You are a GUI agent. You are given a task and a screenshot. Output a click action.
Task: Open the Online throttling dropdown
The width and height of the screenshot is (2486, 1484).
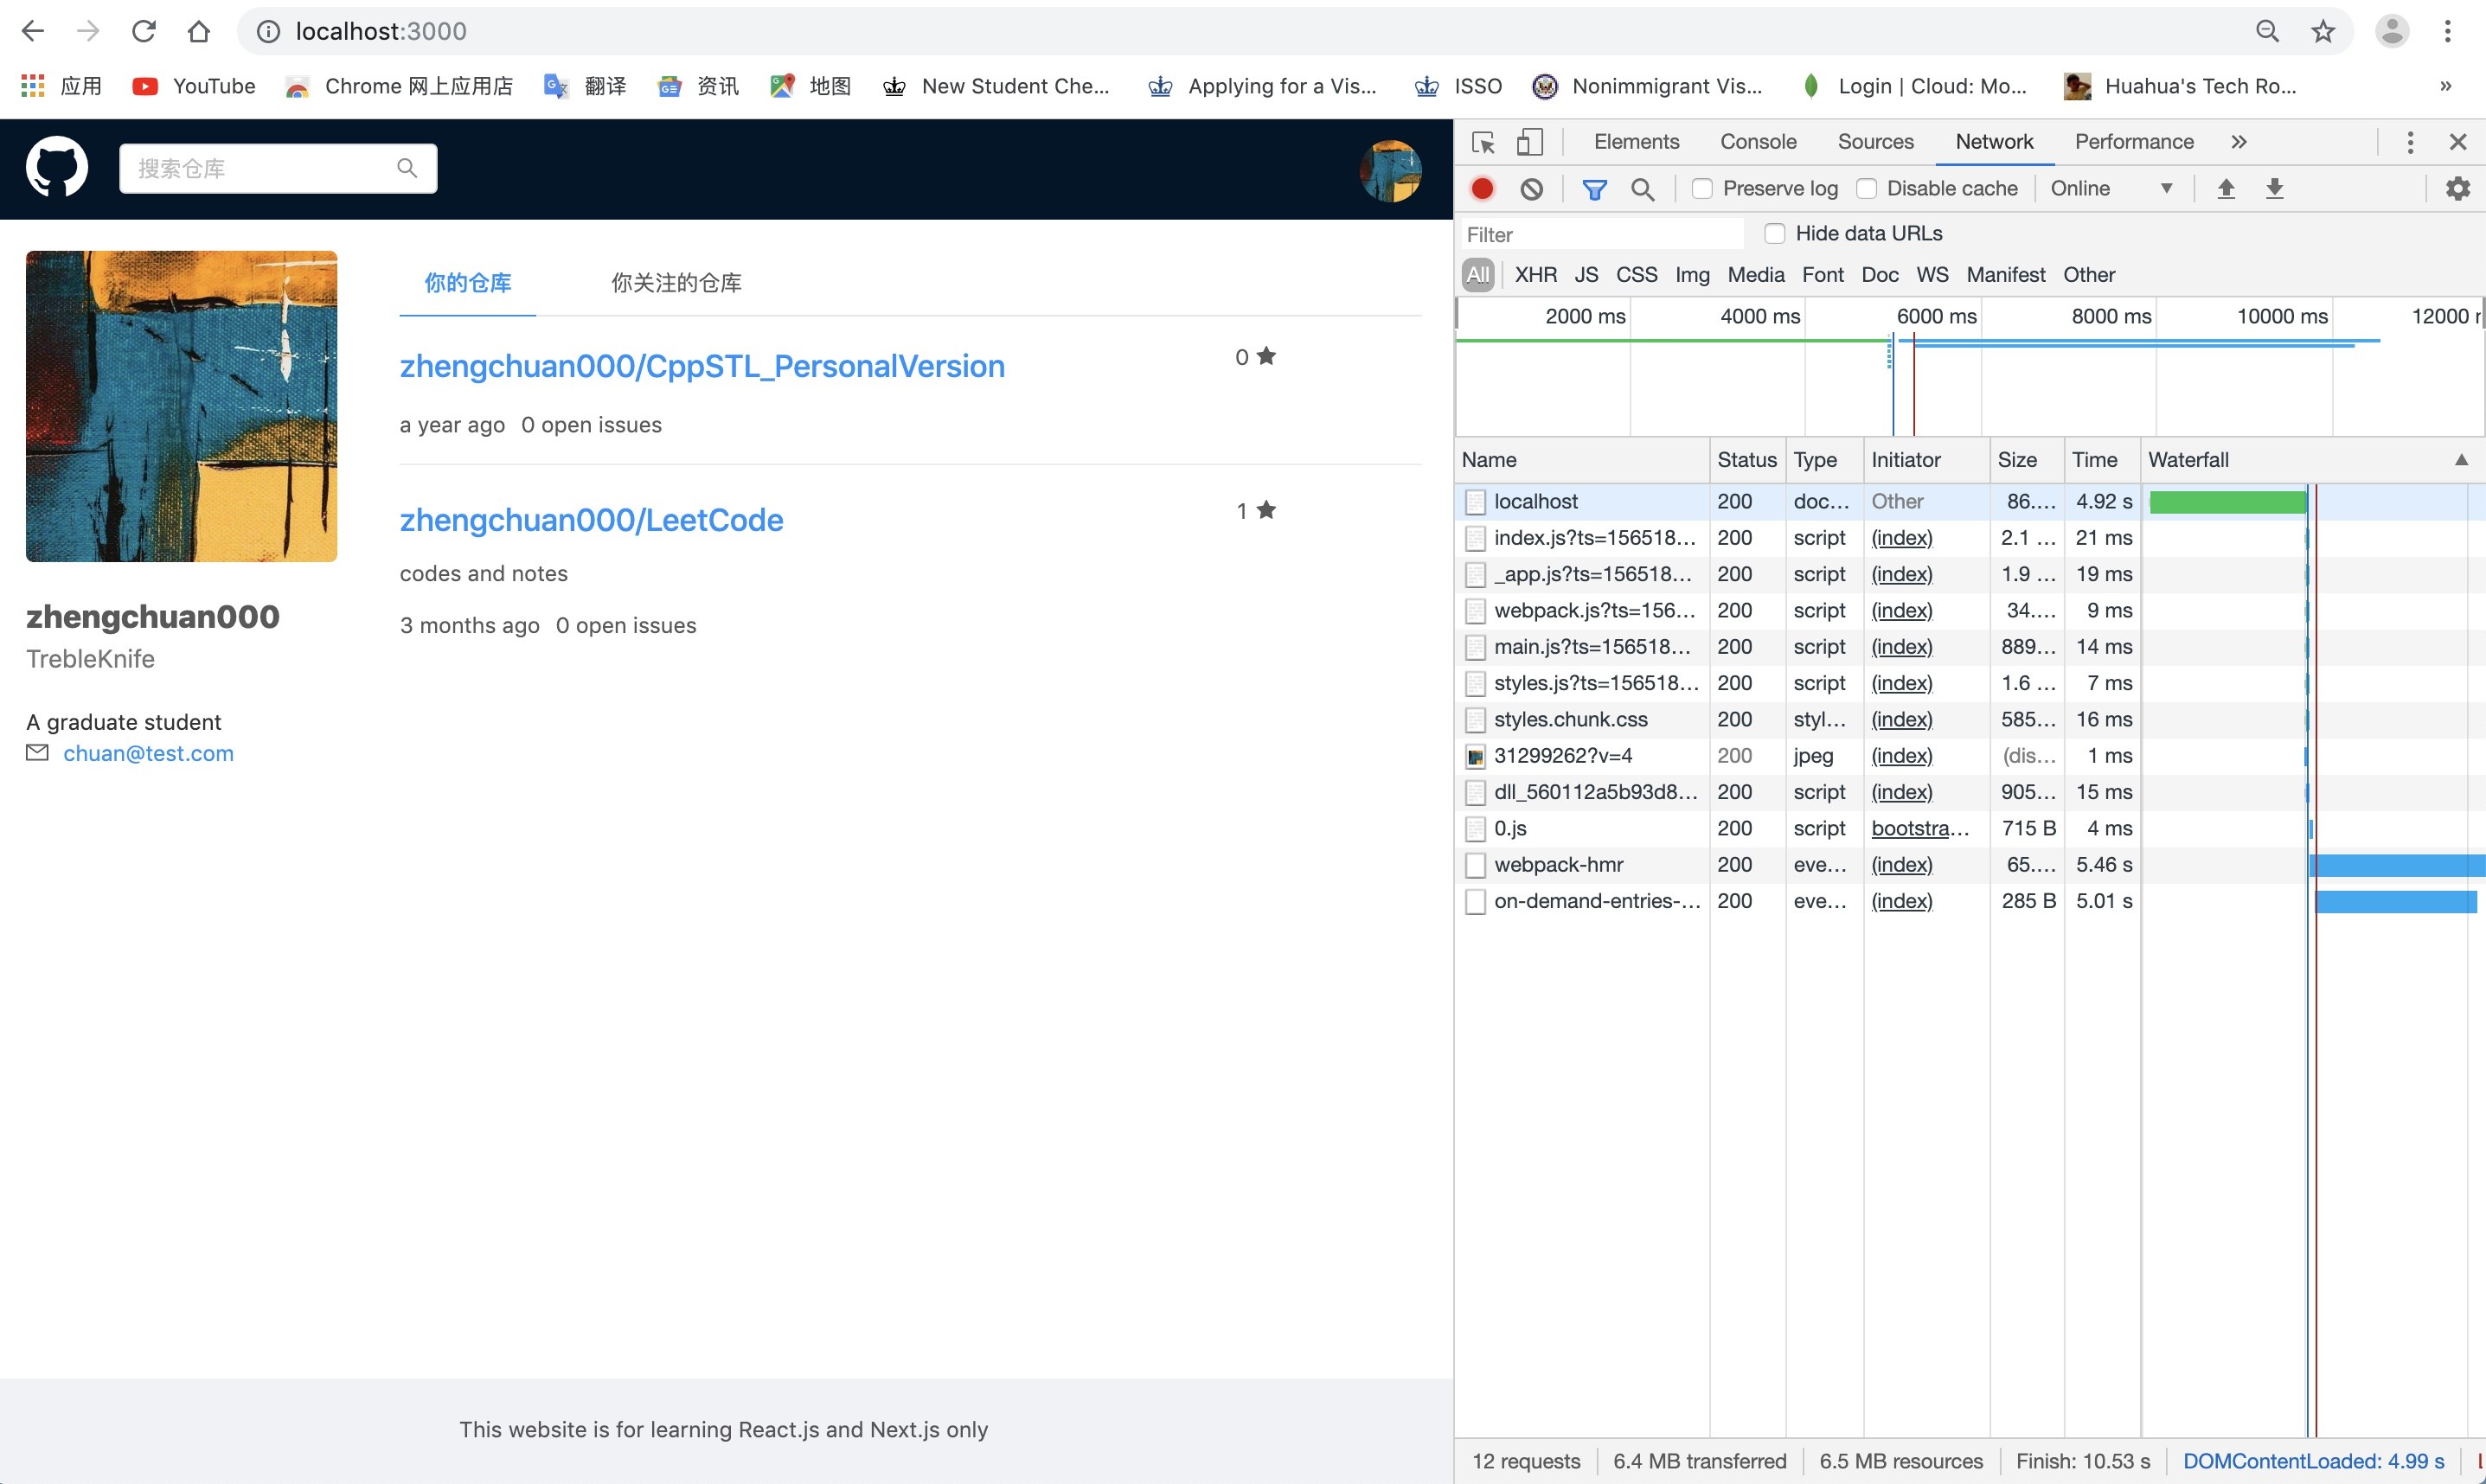point(2111,188)
